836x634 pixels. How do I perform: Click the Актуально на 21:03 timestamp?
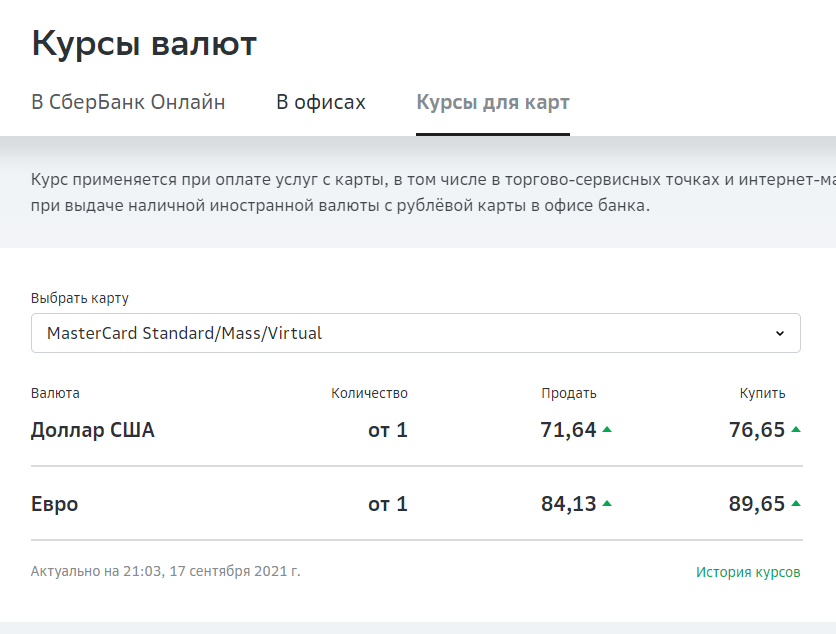click(x=166, y=572)
